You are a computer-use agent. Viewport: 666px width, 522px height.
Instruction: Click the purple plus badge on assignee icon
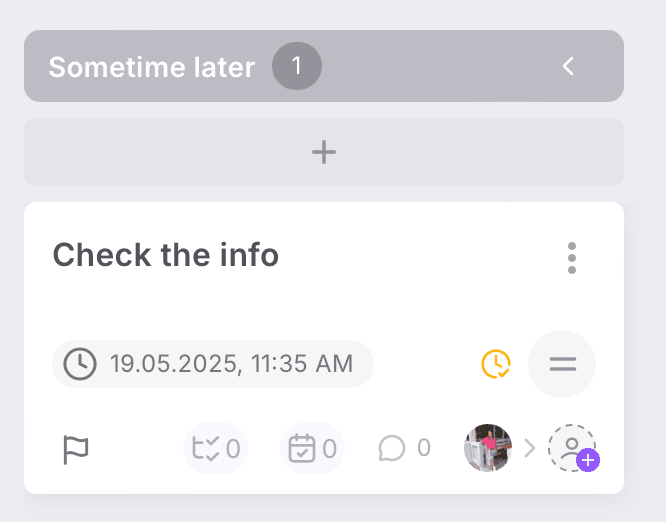pyautogui.click(x=588, y=461)
